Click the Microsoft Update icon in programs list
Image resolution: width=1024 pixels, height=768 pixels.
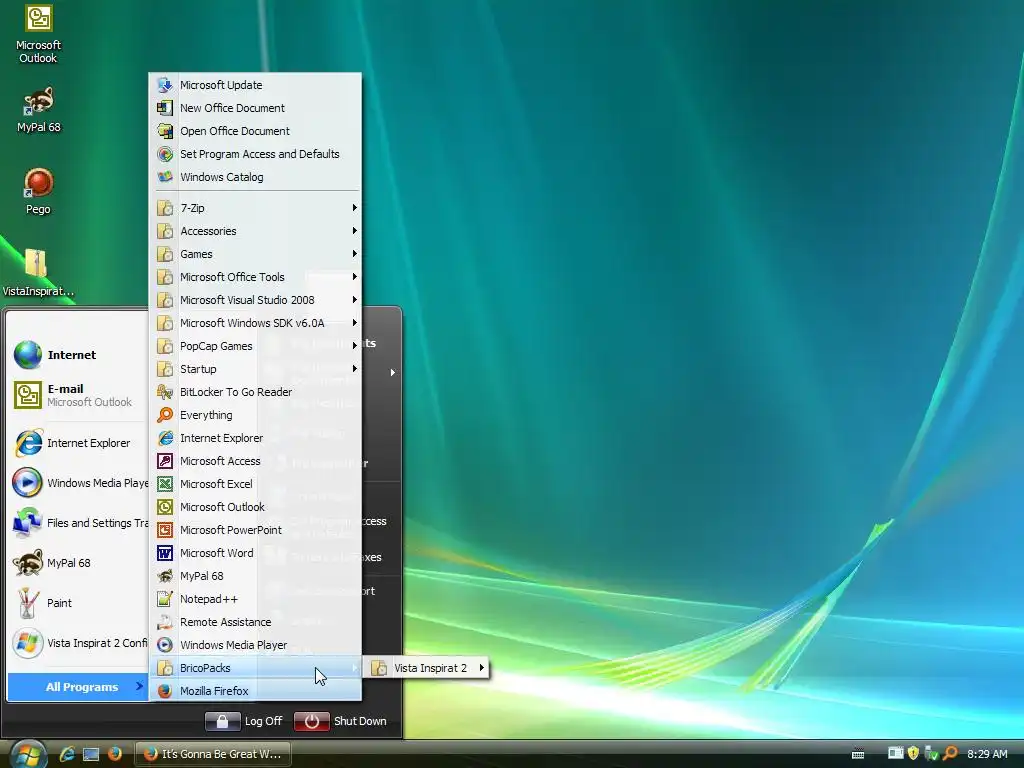click(165, 85)
